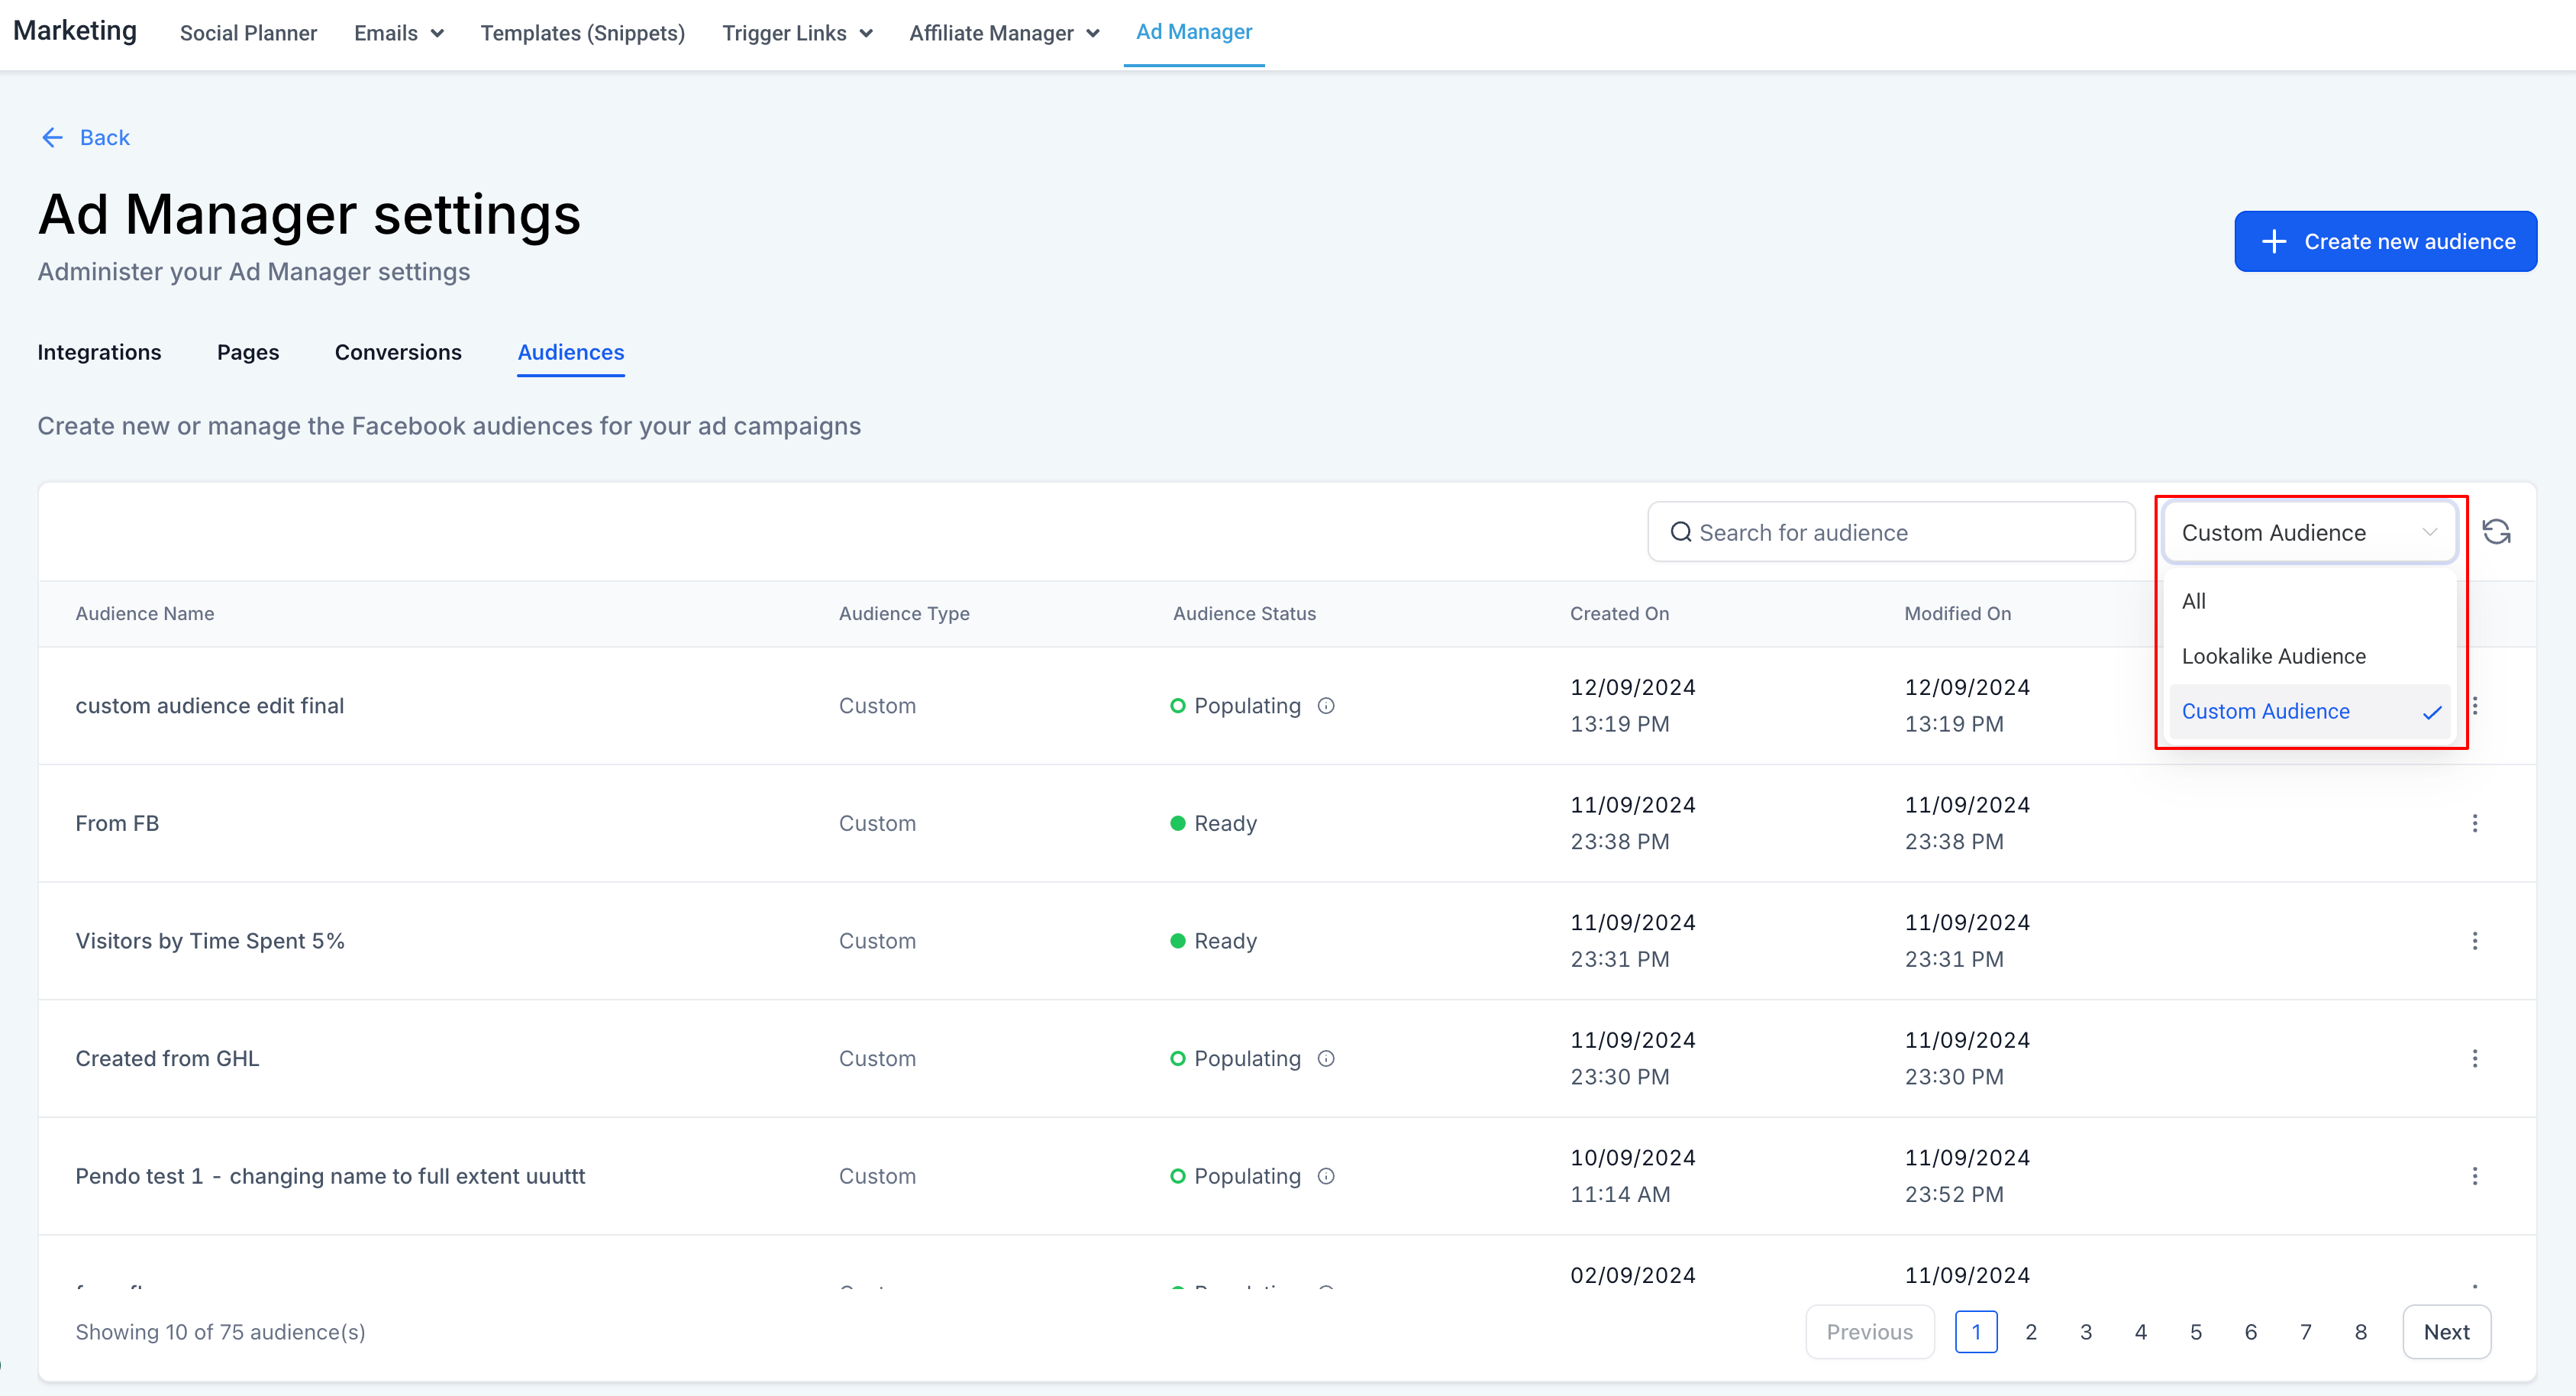Open the Integrations settings tab
This screenshot has width=2576, height=1396.
tap(99, 352)
